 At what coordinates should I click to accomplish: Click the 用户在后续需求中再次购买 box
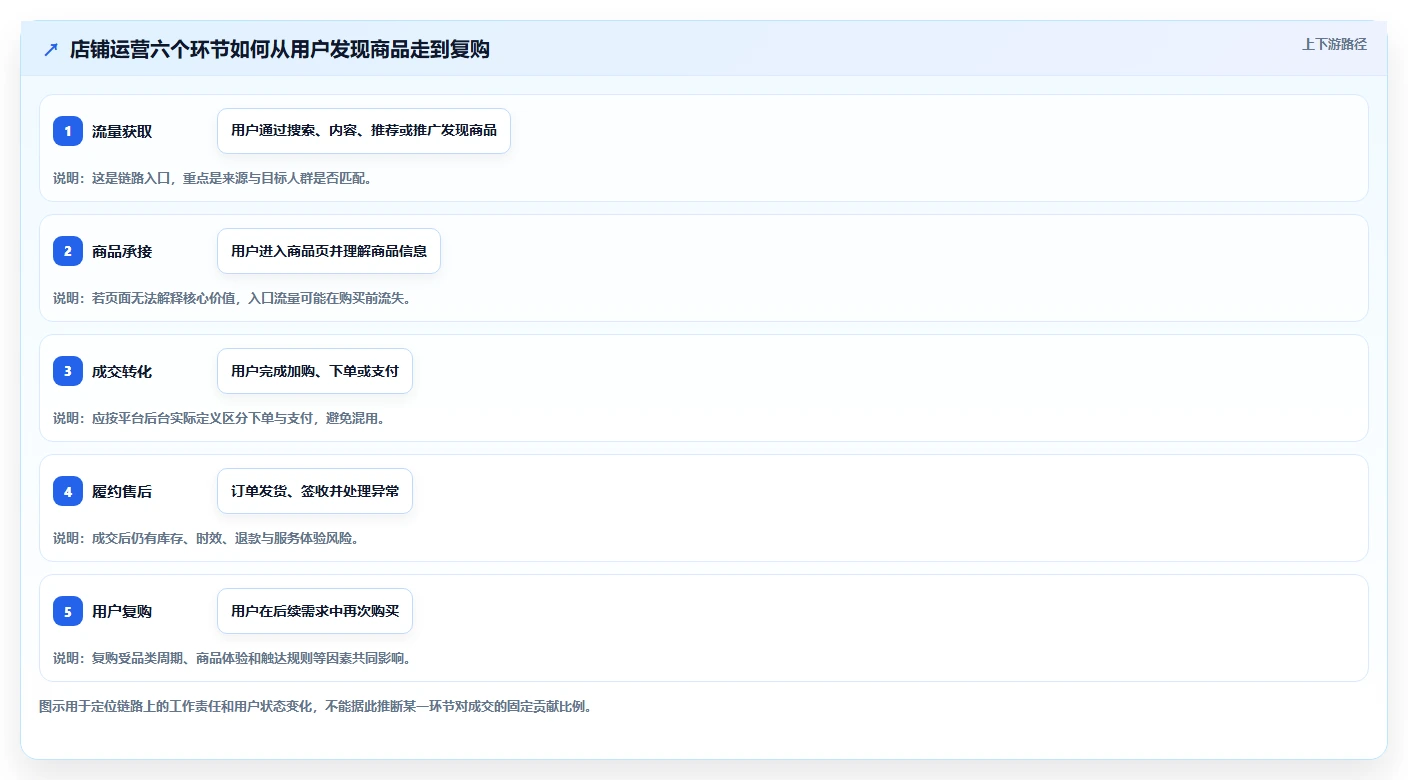315,611
